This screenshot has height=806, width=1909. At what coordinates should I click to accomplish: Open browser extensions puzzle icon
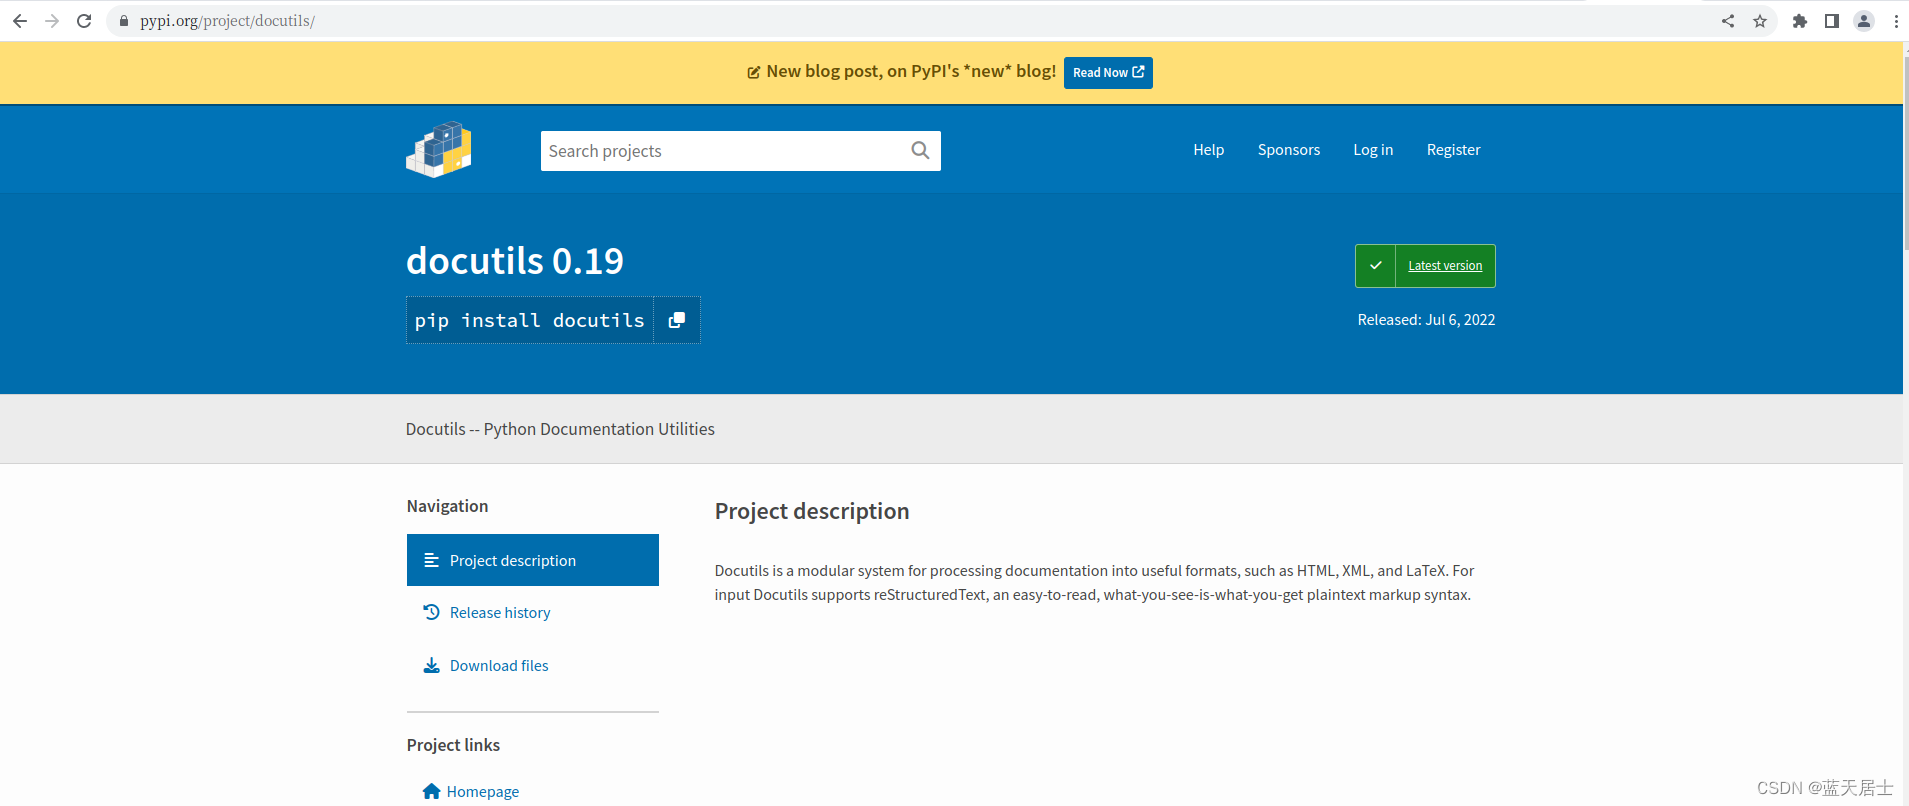tap(1800, 21)
